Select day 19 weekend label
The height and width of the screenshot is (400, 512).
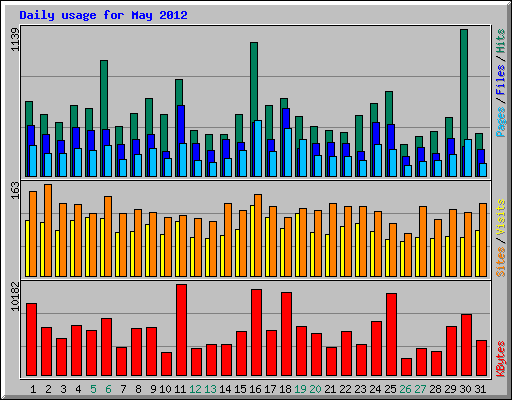[300, 389]
